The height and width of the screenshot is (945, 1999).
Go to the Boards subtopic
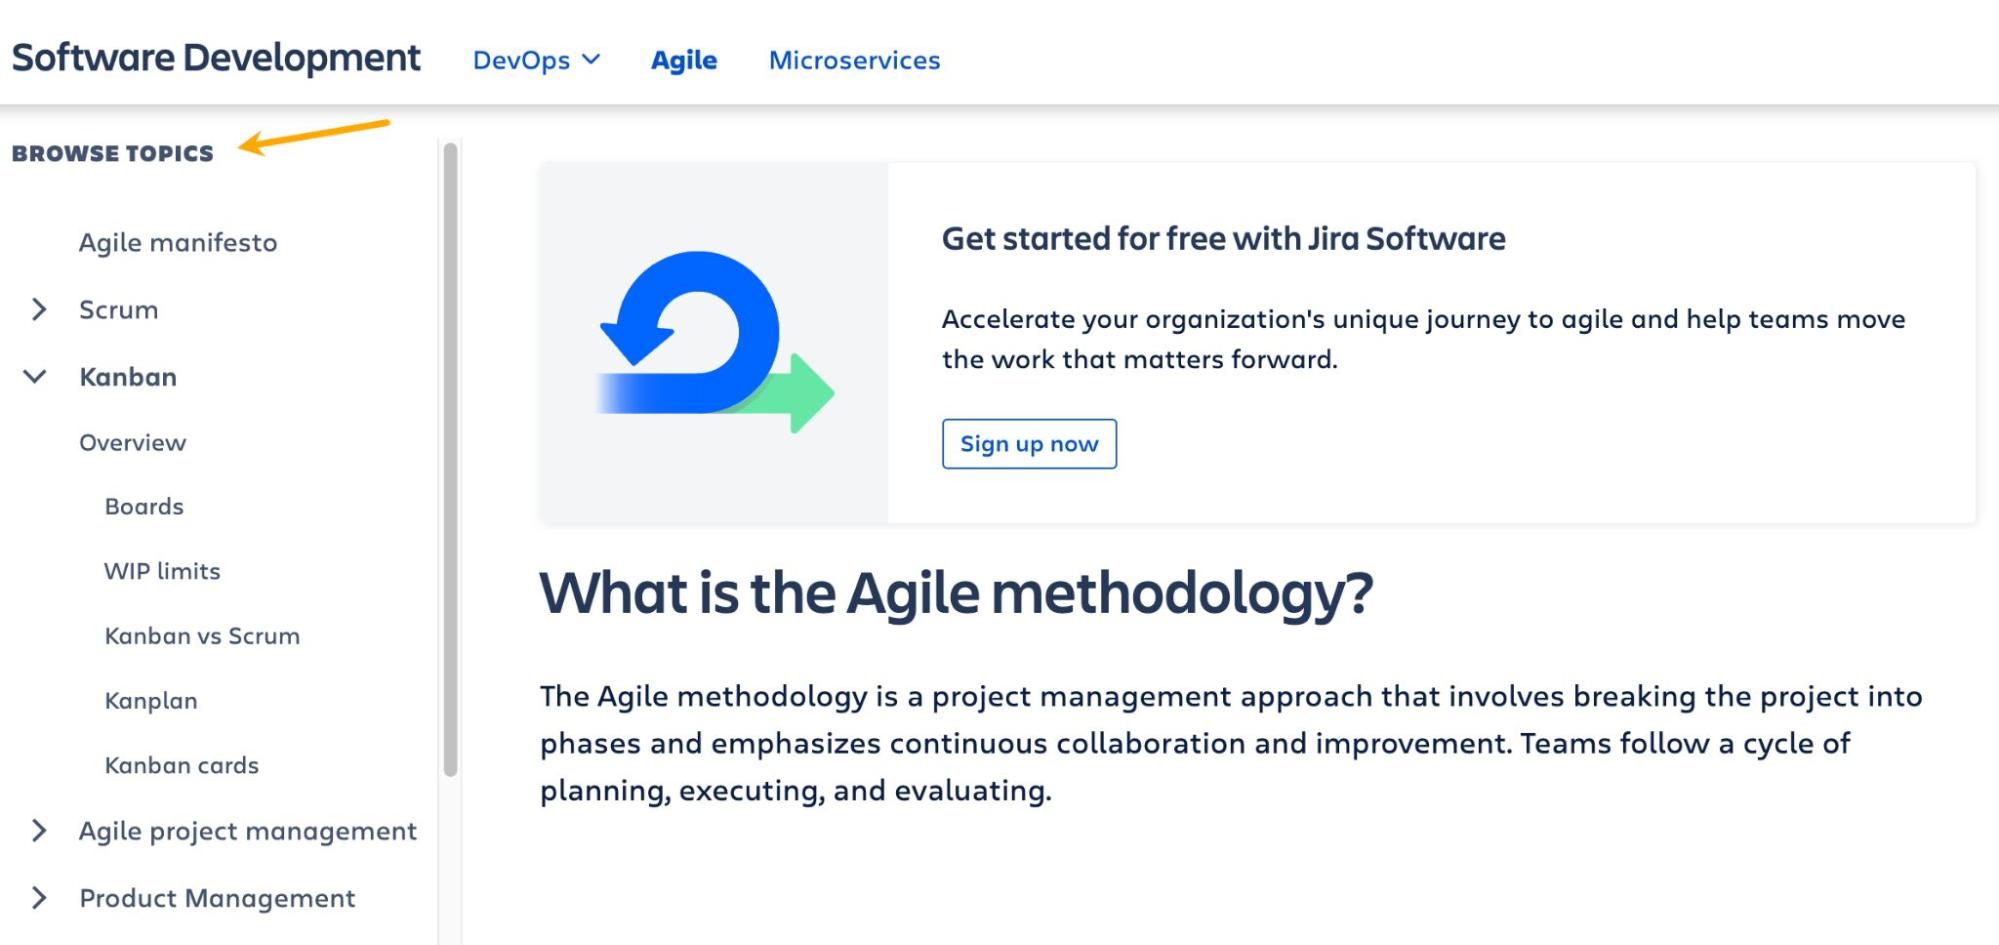point(144,507)
